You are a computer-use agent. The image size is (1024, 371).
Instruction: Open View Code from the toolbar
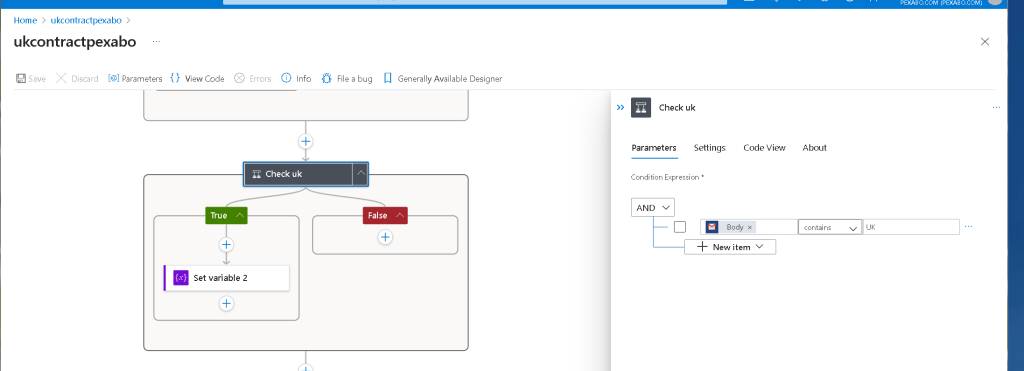pyautogui.click(x=197, y=78)
